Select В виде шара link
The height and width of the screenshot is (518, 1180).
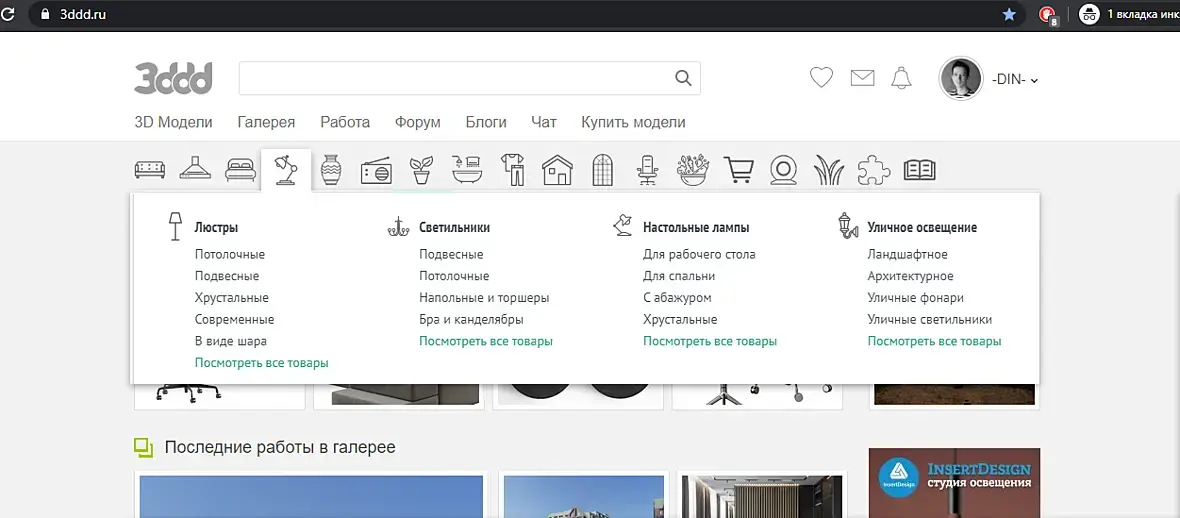230,342
